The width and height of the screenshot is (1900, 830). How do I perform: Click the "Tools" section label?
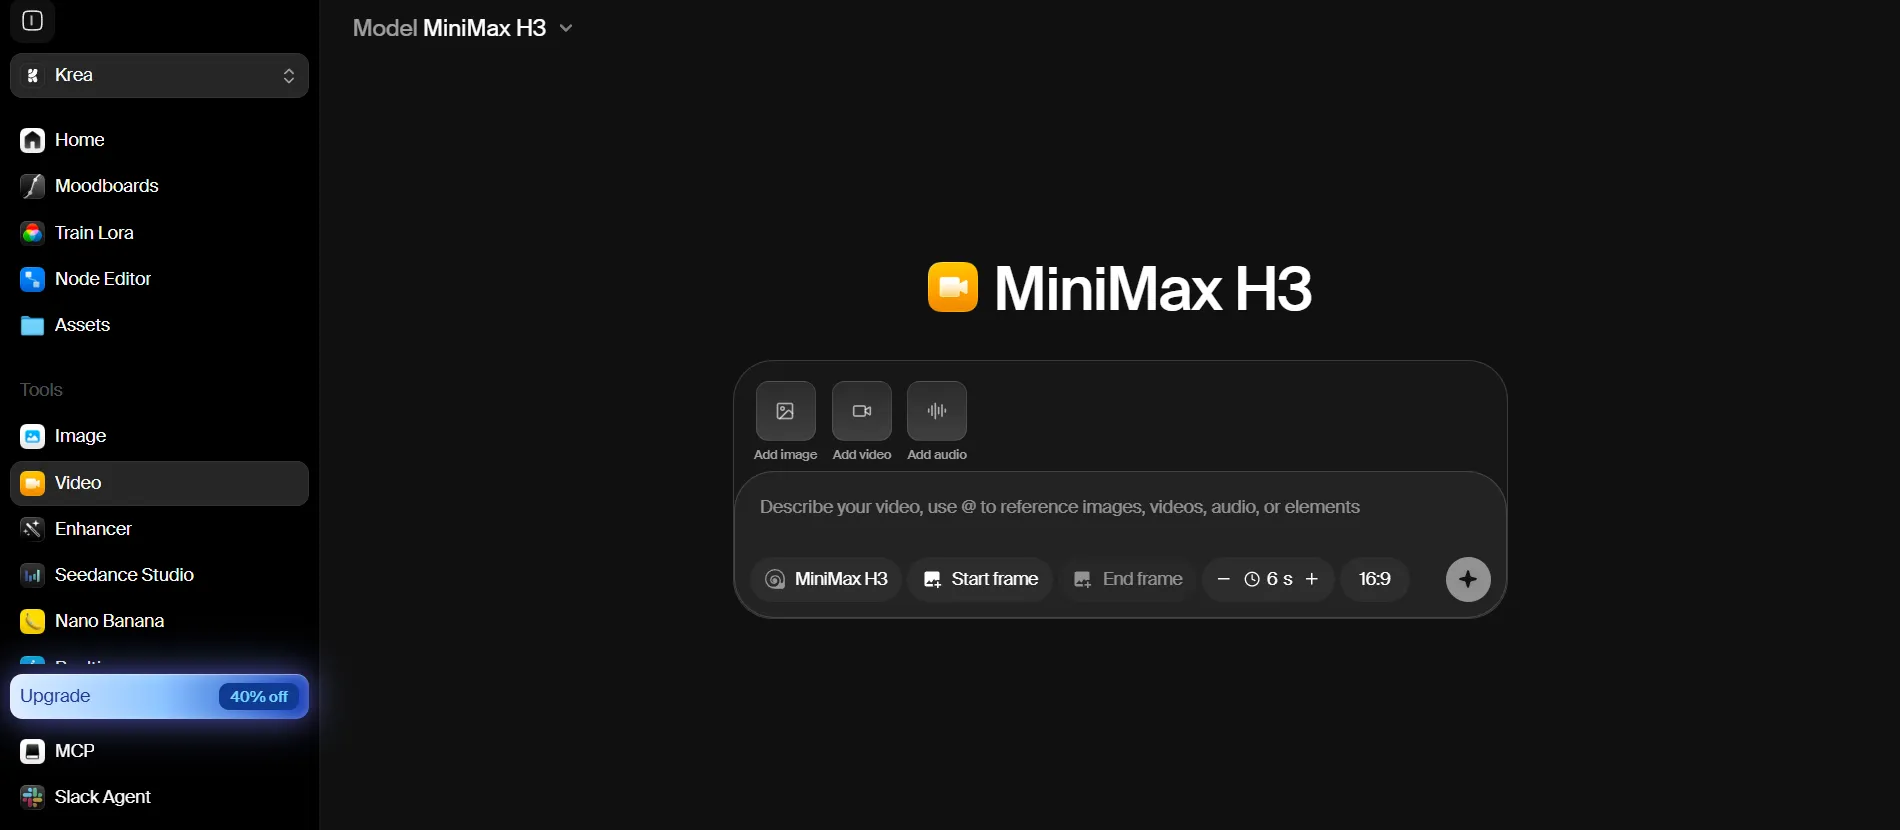(41, 390)
